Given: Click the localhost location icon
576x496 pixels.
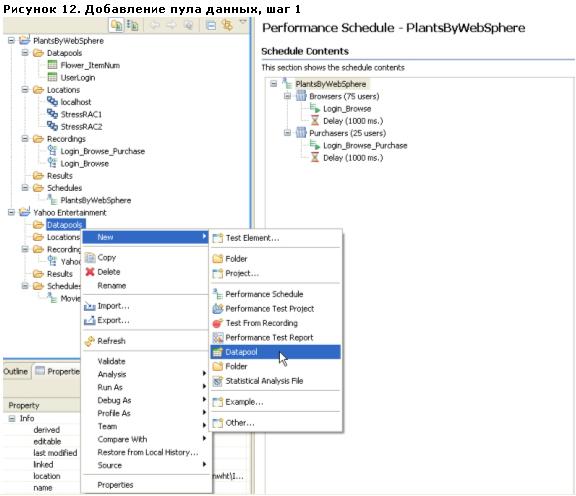Looking at the screenshot, I should 53,102.
